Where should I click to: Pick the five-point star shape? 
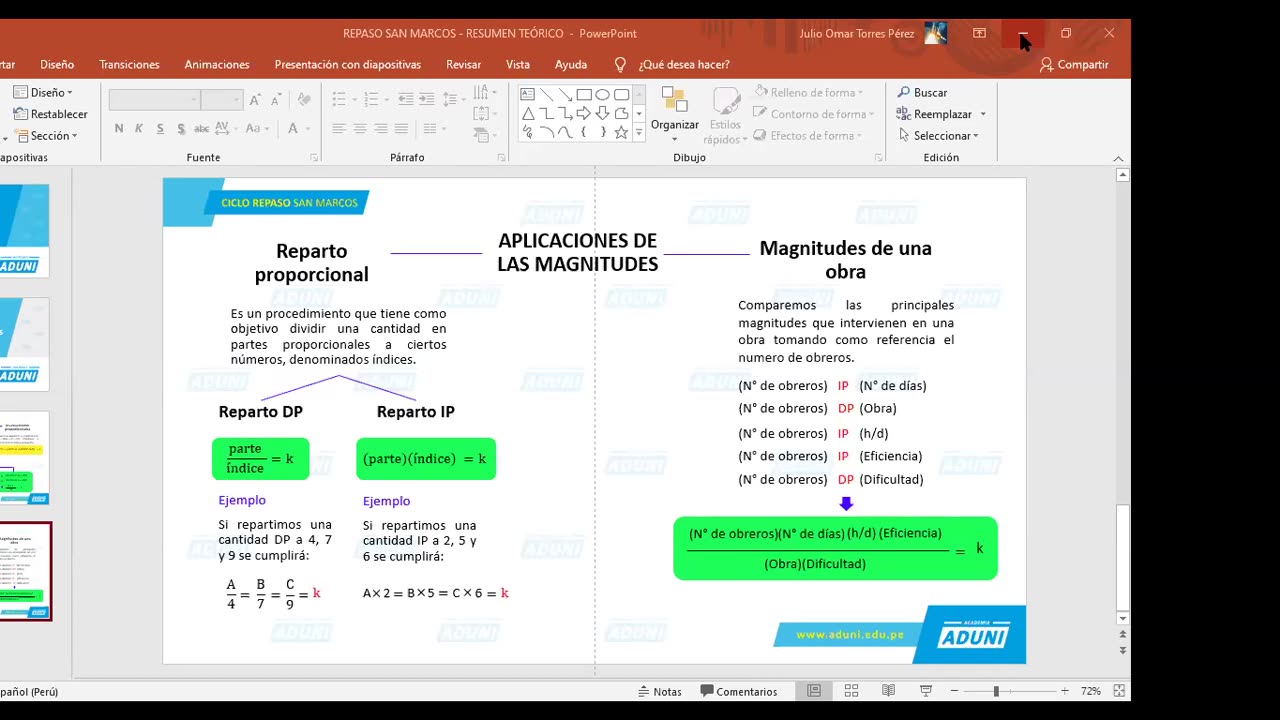click(x=621, y=132)
